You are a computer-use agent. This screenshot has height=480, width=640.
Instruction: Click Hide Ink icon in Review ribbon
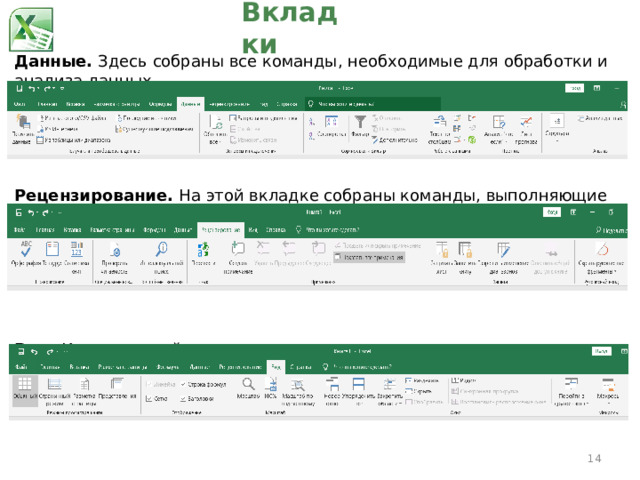pyautogui.click(x=602, y=249)
